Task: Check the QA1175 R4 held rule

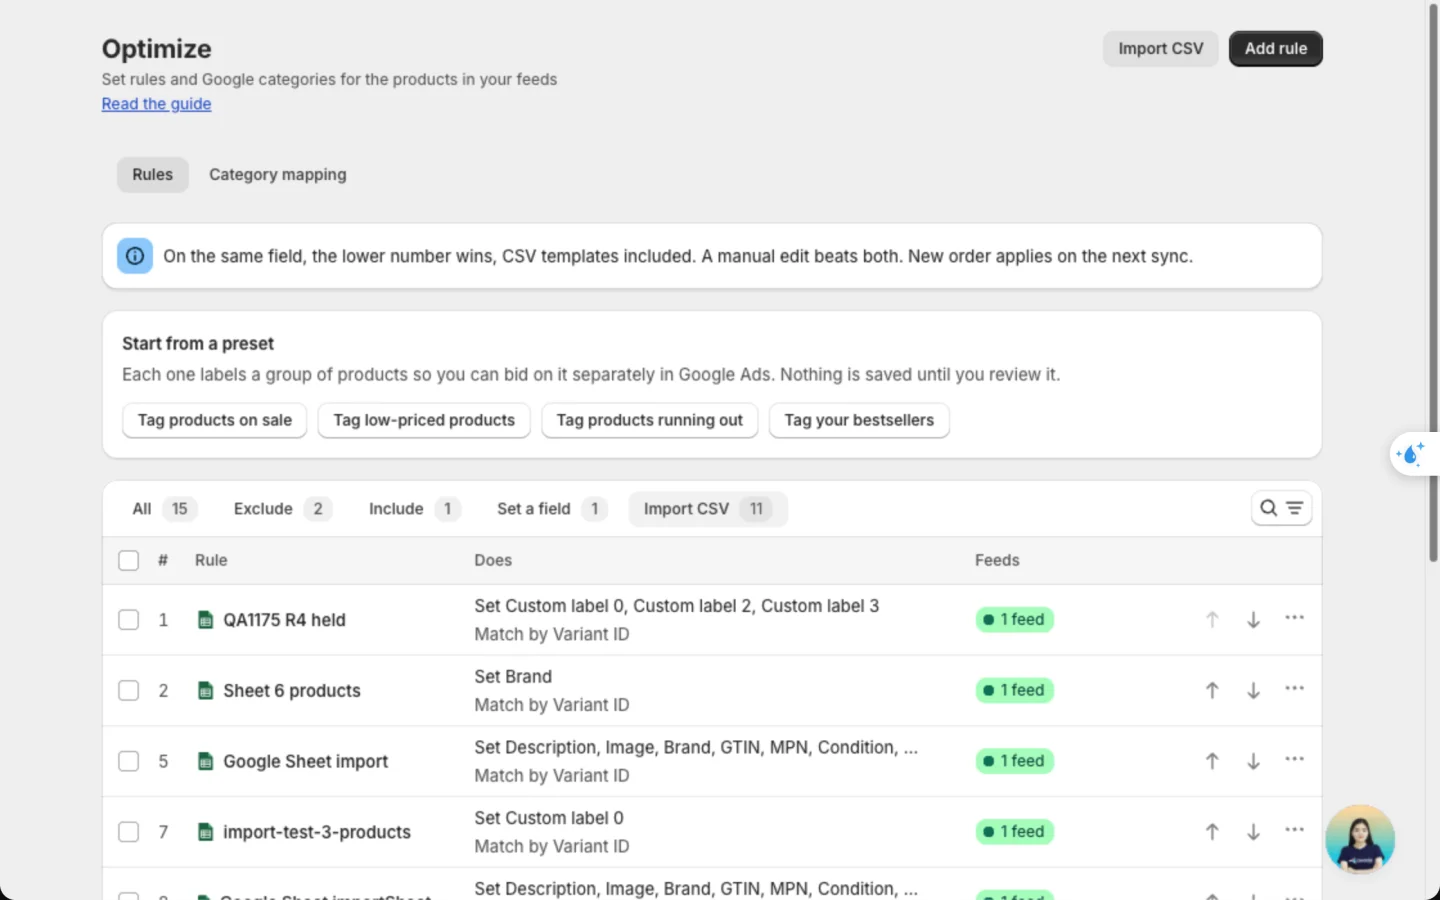Action: [x=129, y=620]
